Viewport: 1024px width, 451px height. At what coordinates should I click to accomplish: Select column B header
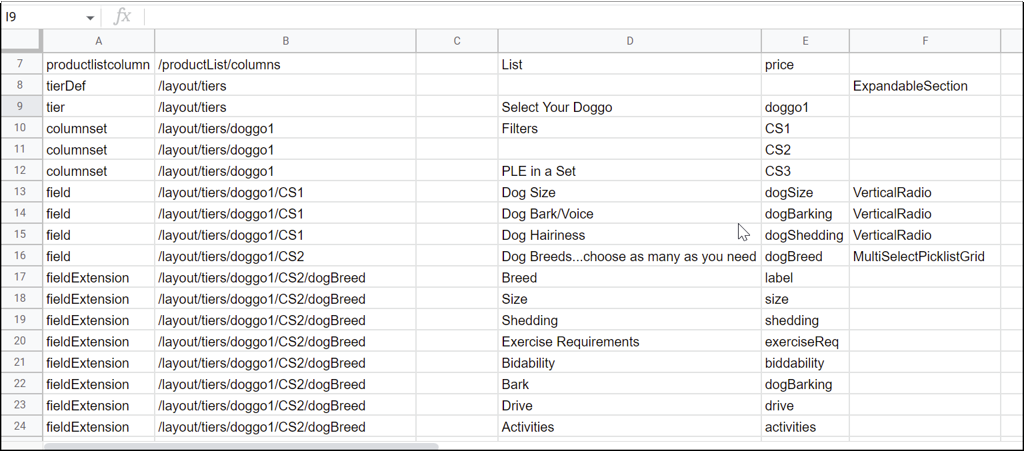(285, 41)
